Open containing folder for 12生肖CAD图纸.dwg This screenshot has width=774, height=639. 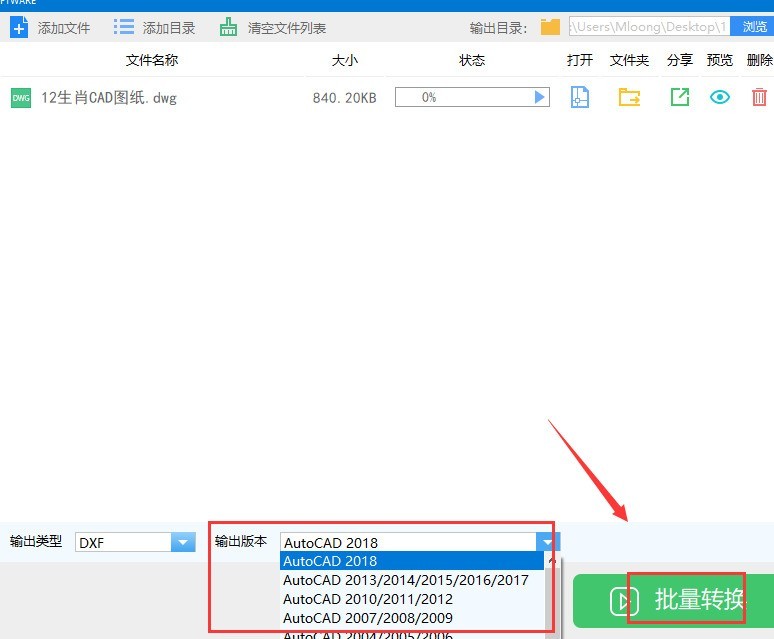pyautogui.click(x=629, y=97)
